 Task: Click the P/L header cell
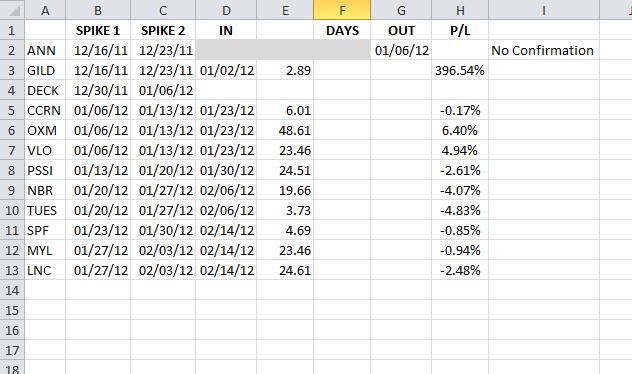pos(460,30)
